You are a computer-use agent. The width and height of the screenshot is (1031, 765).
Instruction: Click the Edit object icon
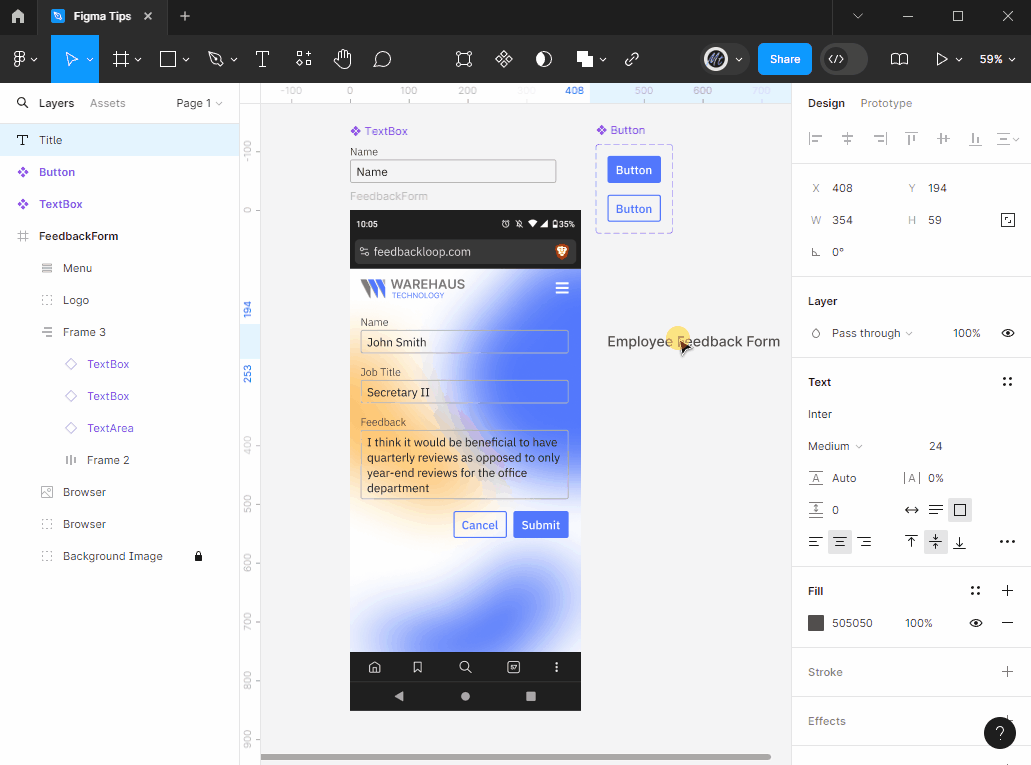point(464,59)
